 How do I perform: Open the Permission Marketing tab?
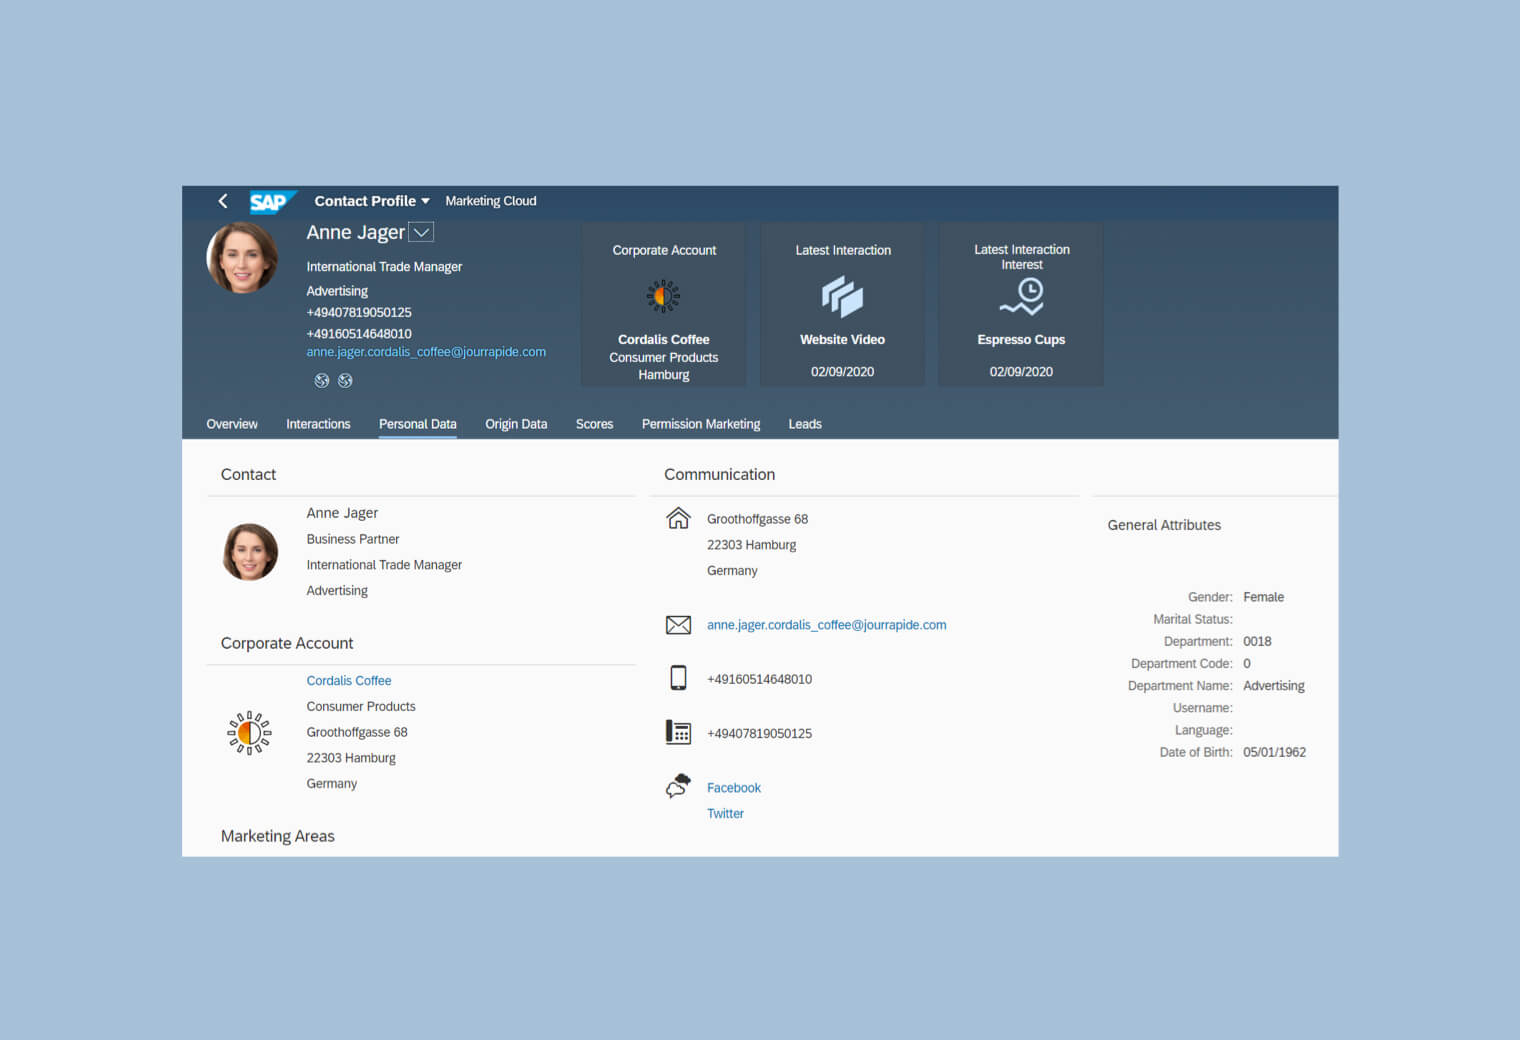[x=700, y=423]
